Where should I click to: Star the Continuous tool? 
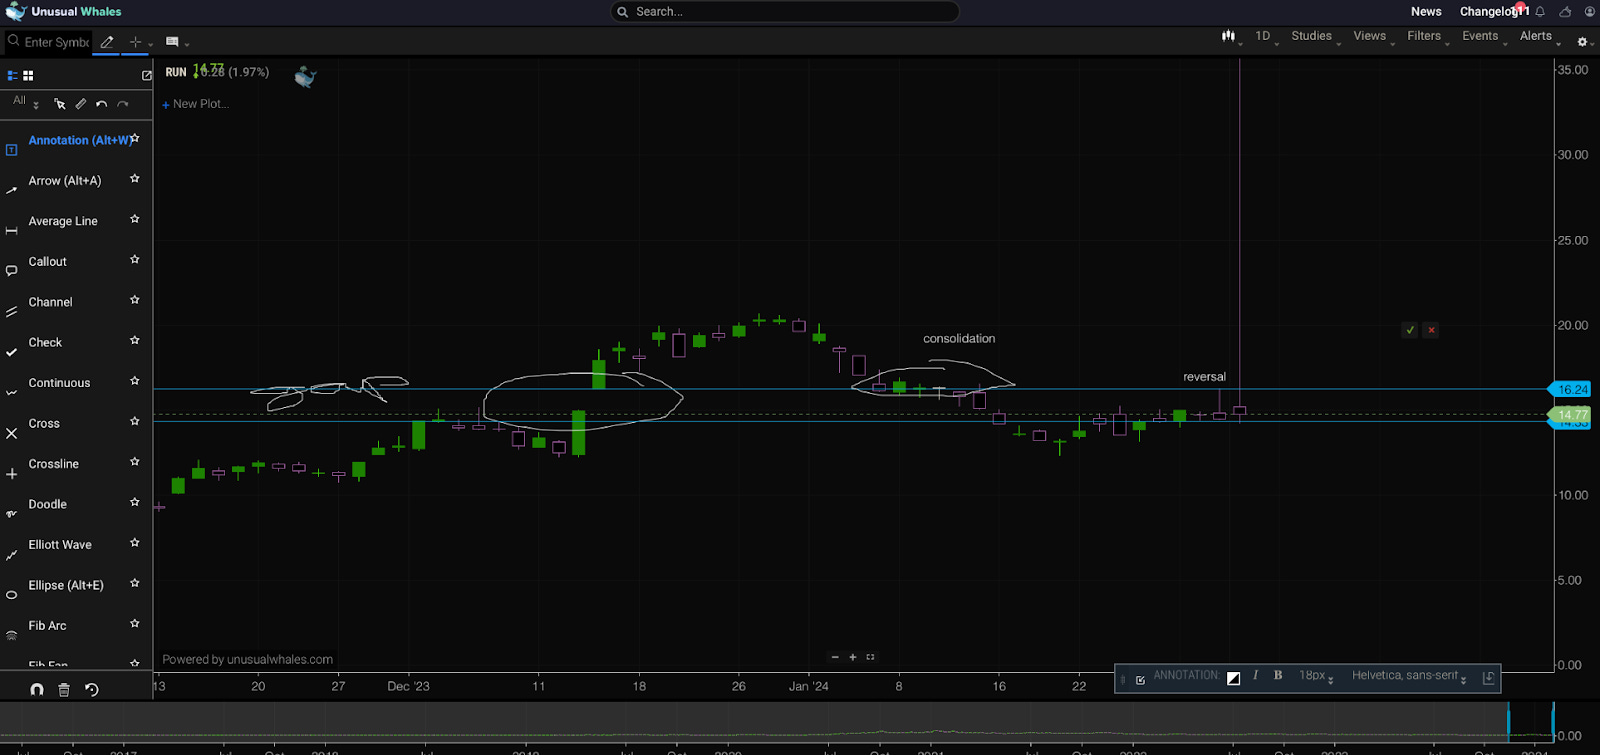tap(135, 381)
